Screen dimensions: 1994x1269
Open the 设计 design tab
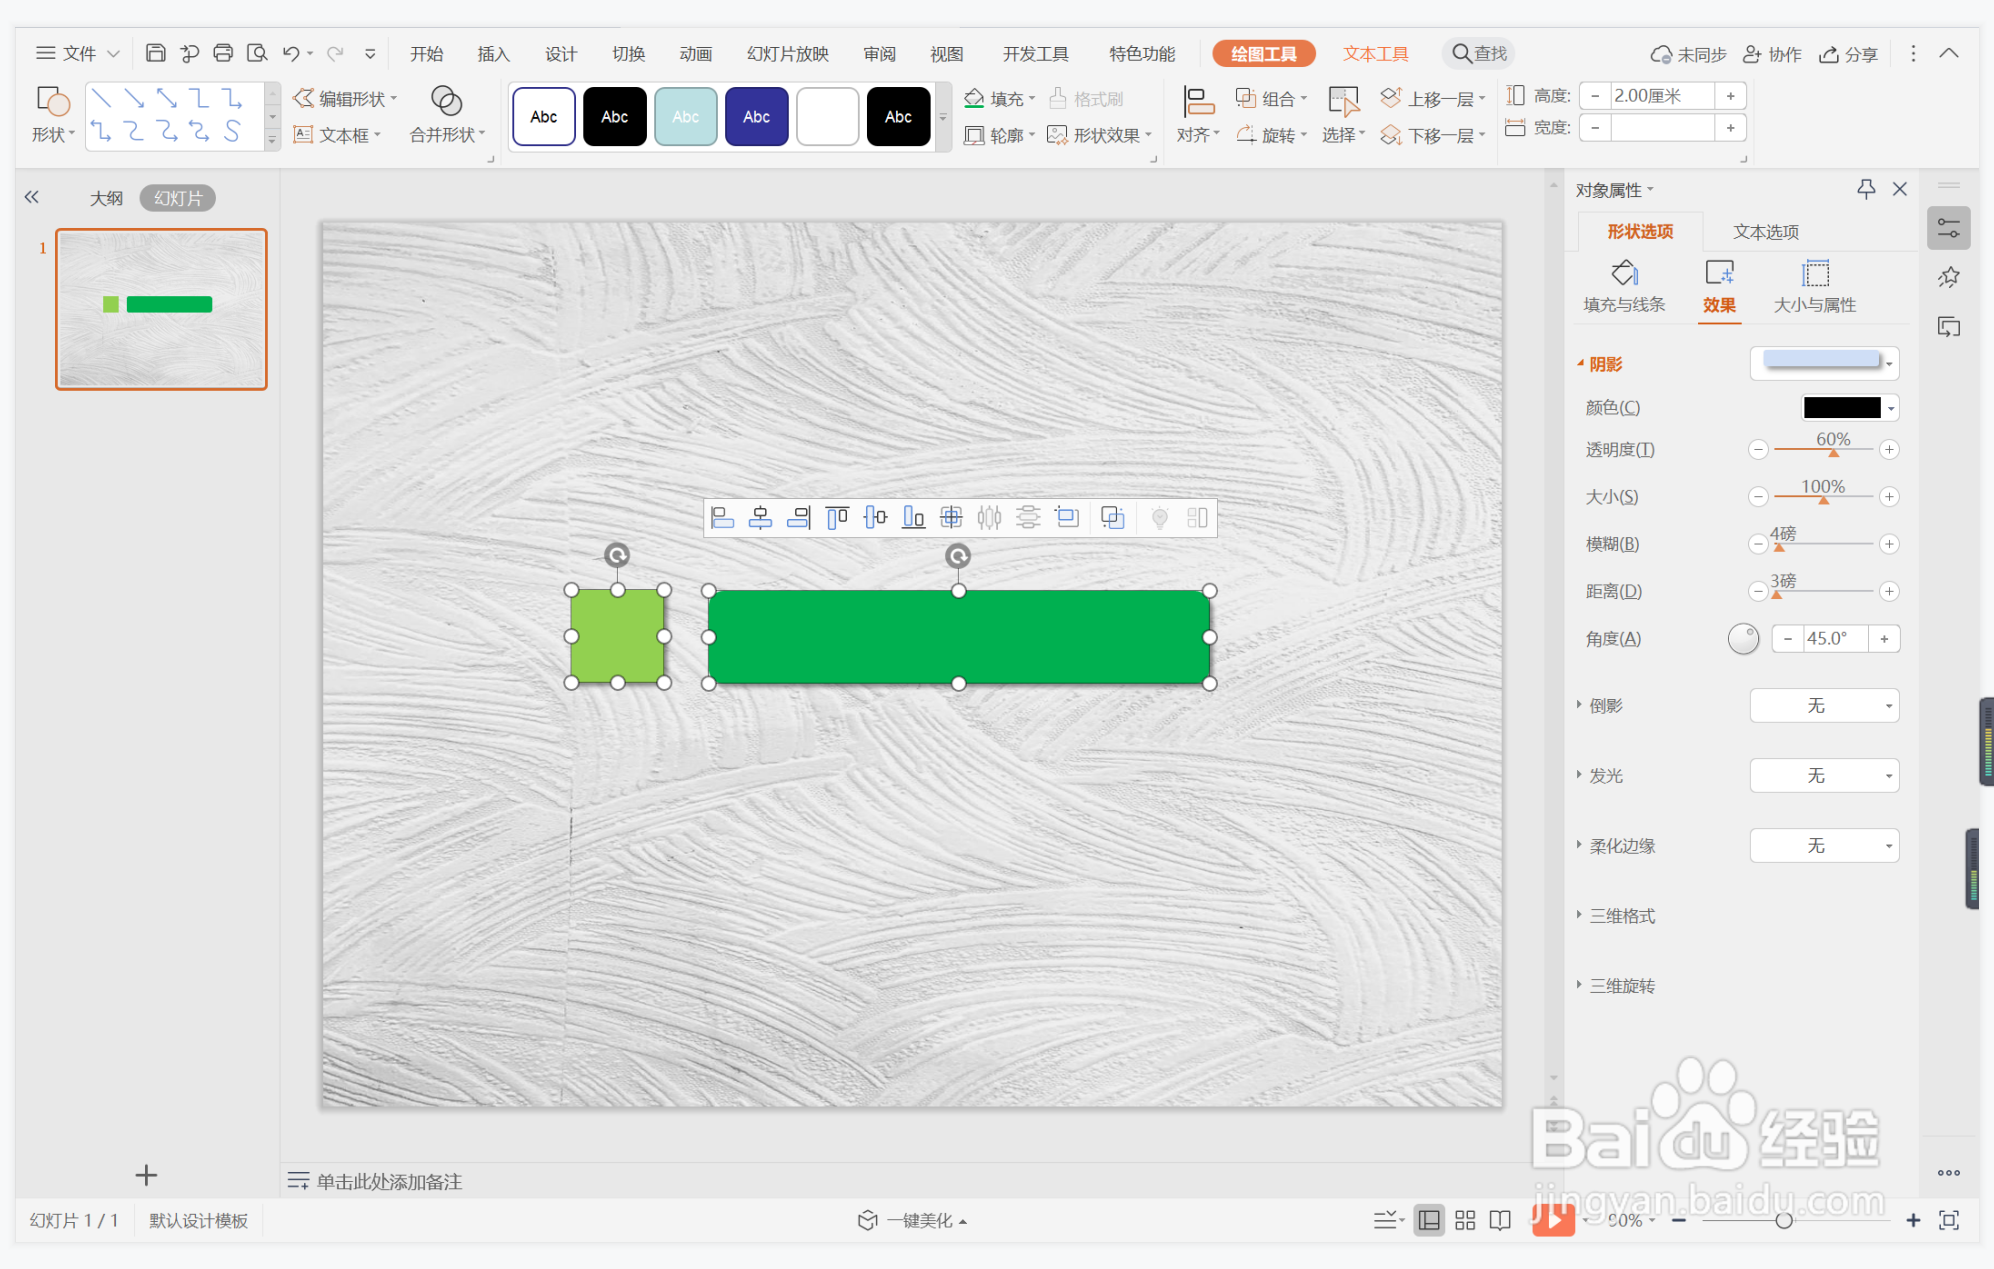[561, 53]
